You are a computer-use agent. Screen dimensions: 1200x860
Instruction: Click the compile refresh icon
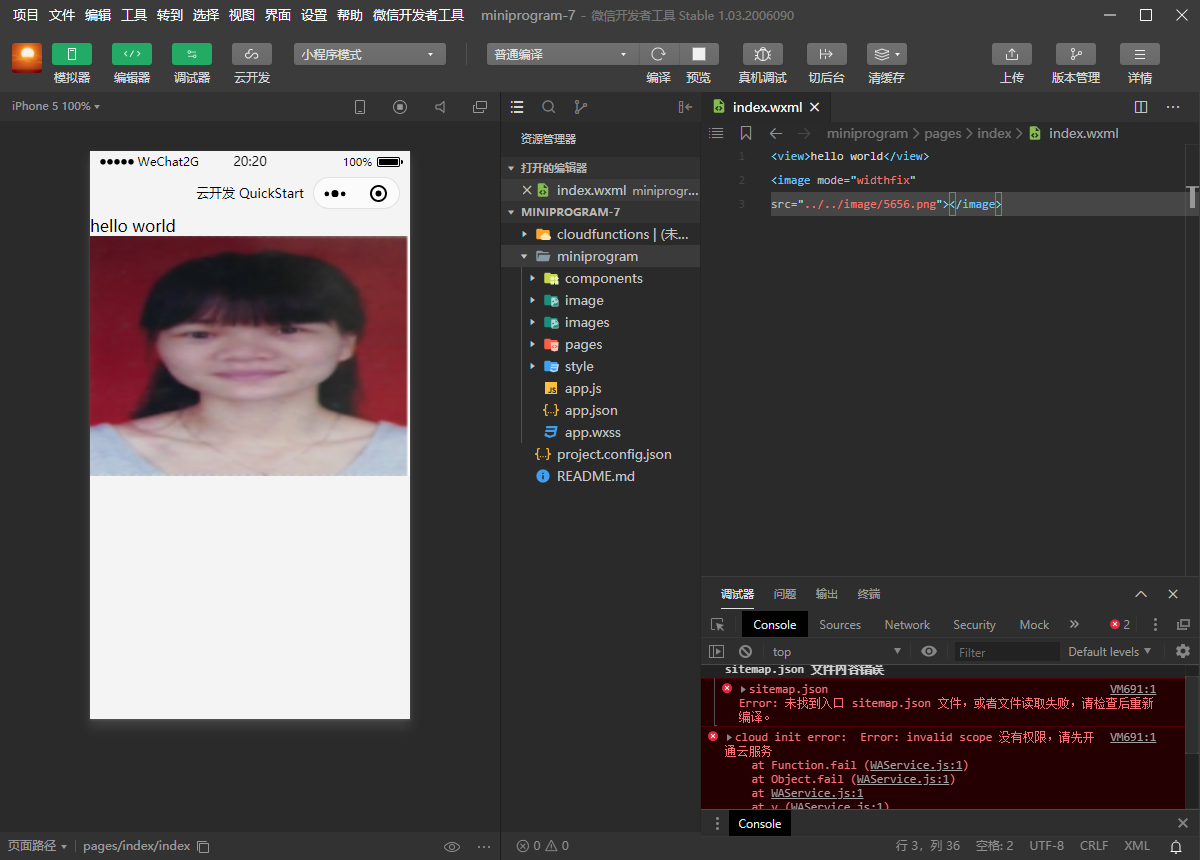click(x=658, y=54)
